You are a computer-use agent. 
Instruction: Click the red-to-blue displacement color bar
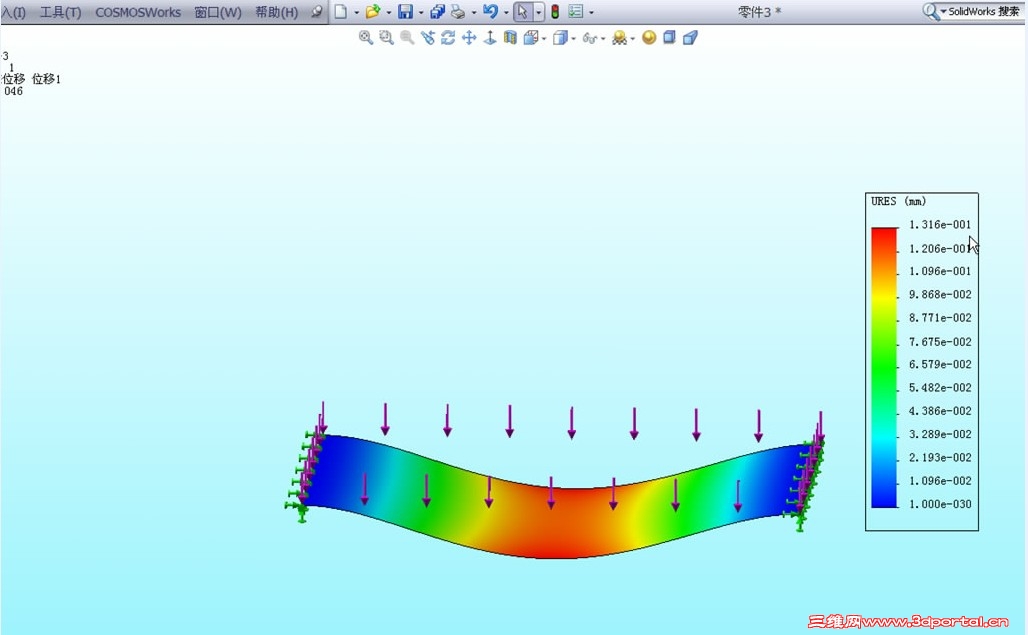(x=884, y=368)
